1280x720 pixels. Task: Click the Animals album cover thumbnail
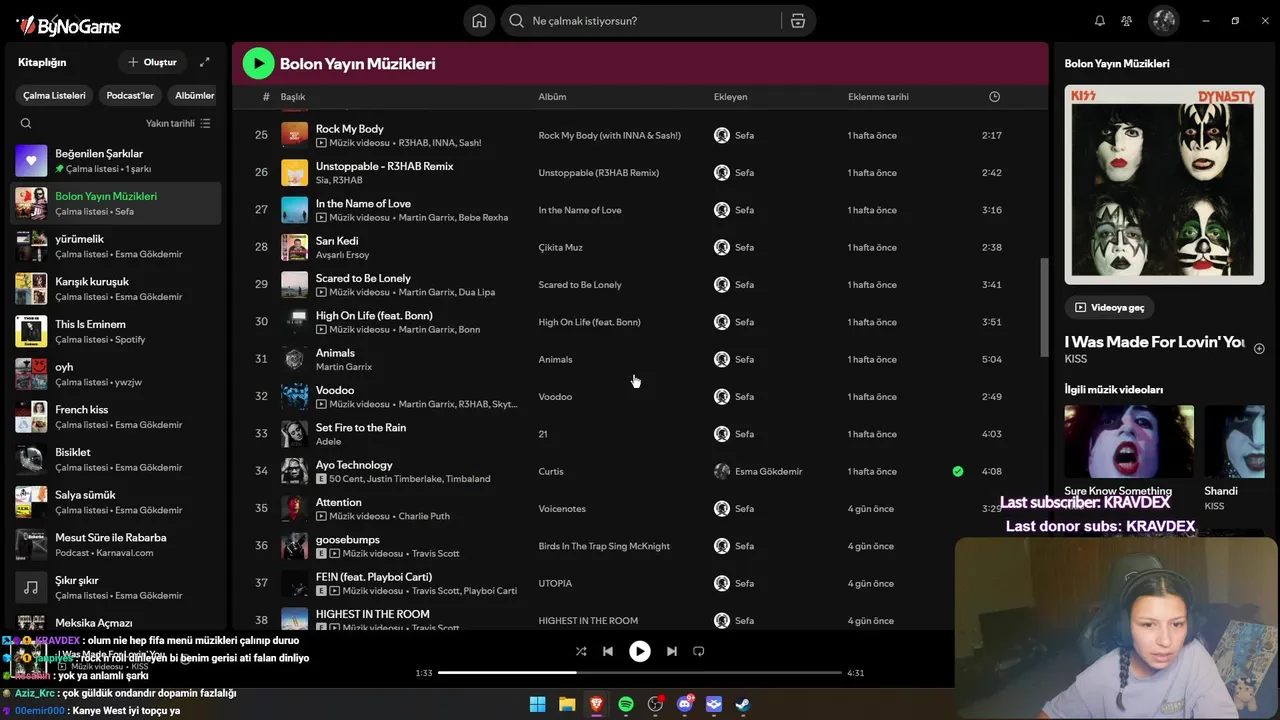tap(294, 359)
